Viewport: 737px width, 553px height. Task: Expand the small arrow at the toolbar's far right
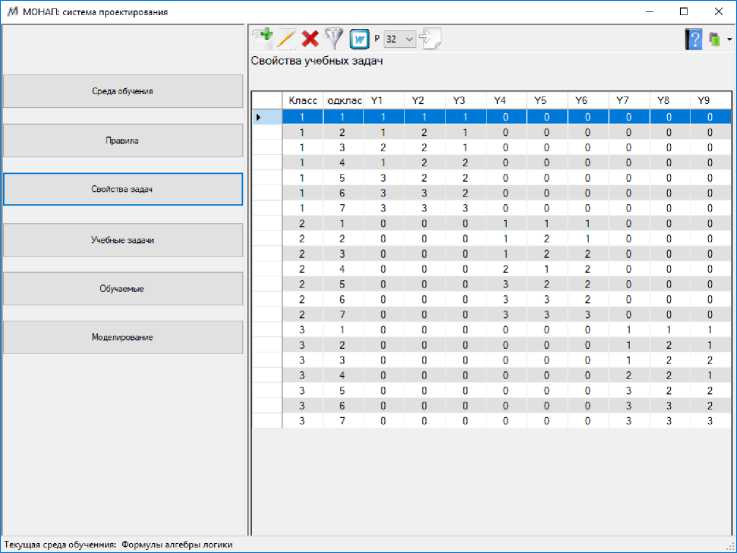(x=729, y=39)
